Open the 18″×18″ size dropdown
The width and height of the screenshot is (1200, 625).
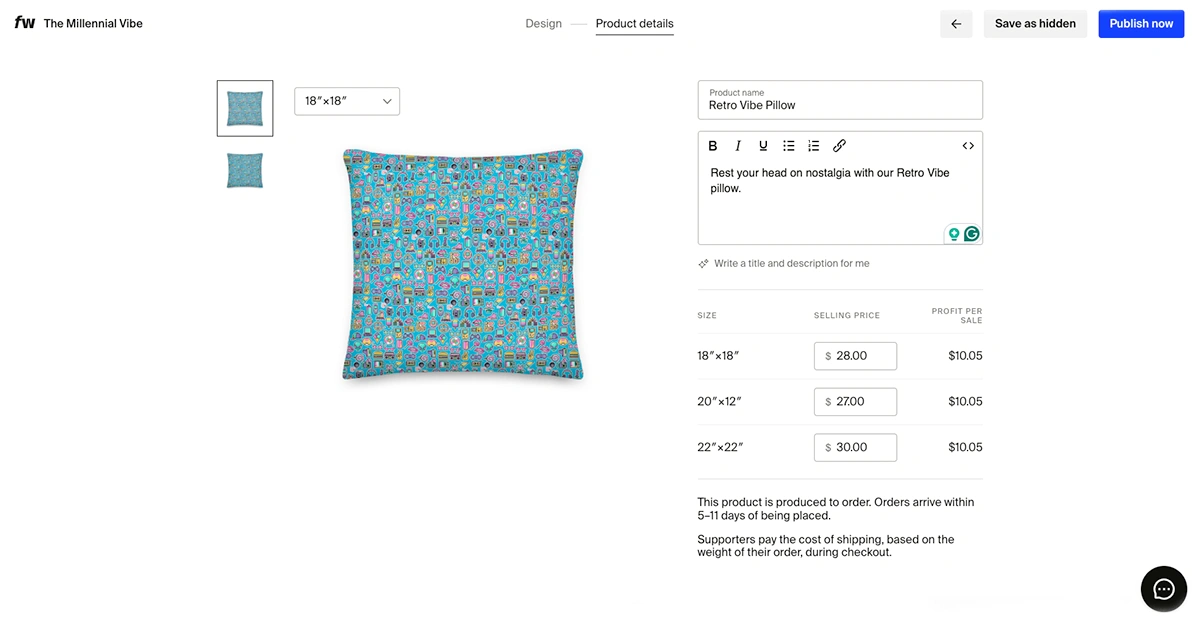coord(347,101)
